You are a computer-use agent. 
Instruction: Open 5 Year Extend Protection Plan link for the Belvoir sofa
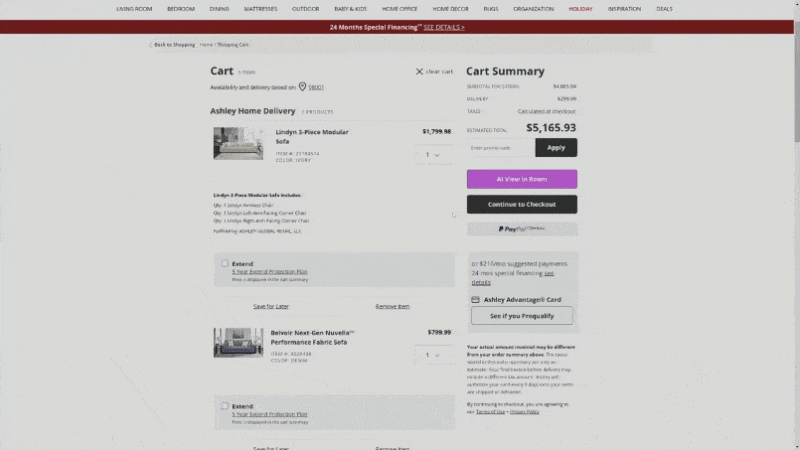click(x=269, y=414)
